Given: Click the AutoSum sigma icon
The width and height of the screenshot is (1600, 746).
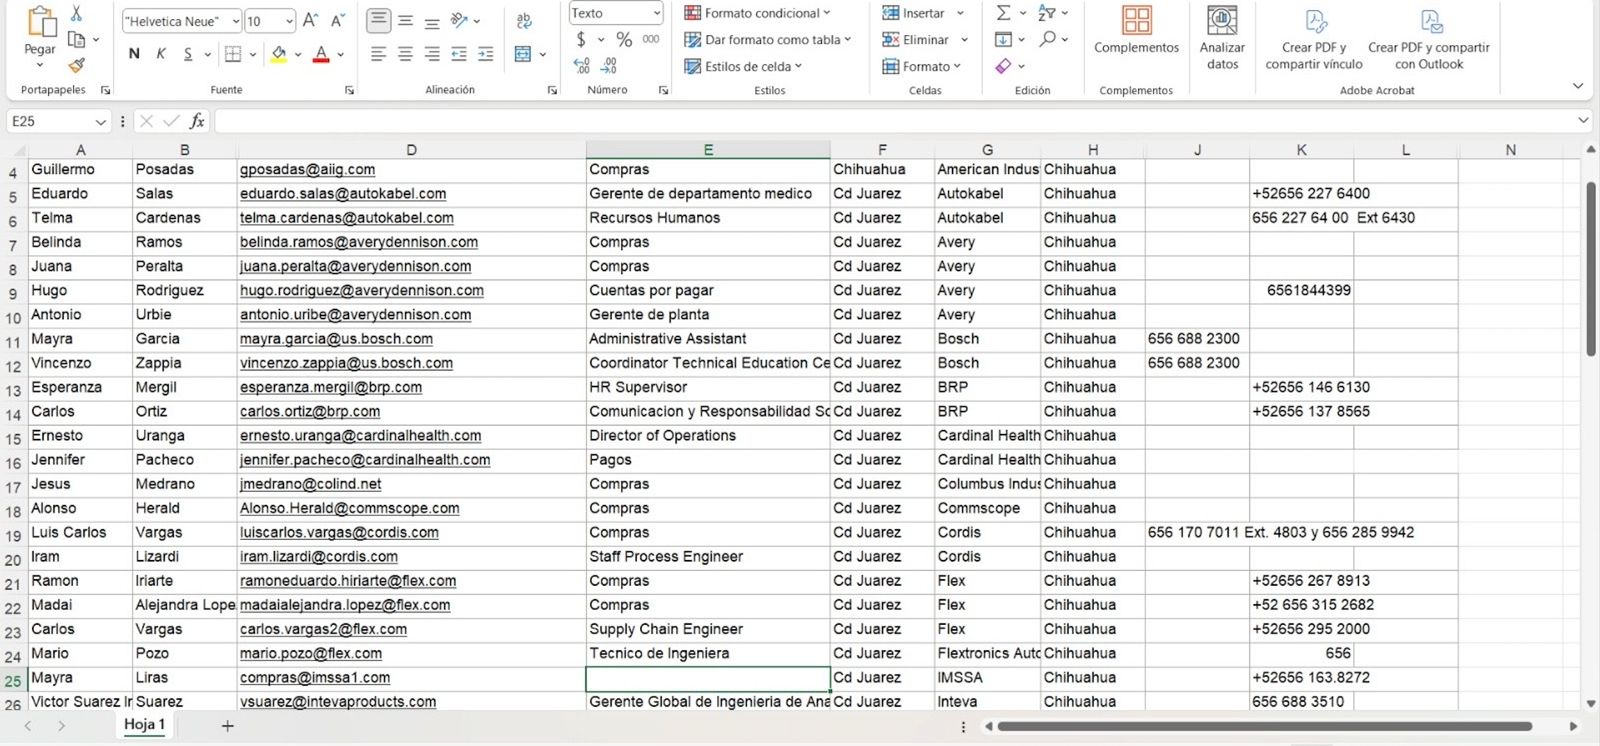Looking at the screenshot, I should (x=1003, y=13).
